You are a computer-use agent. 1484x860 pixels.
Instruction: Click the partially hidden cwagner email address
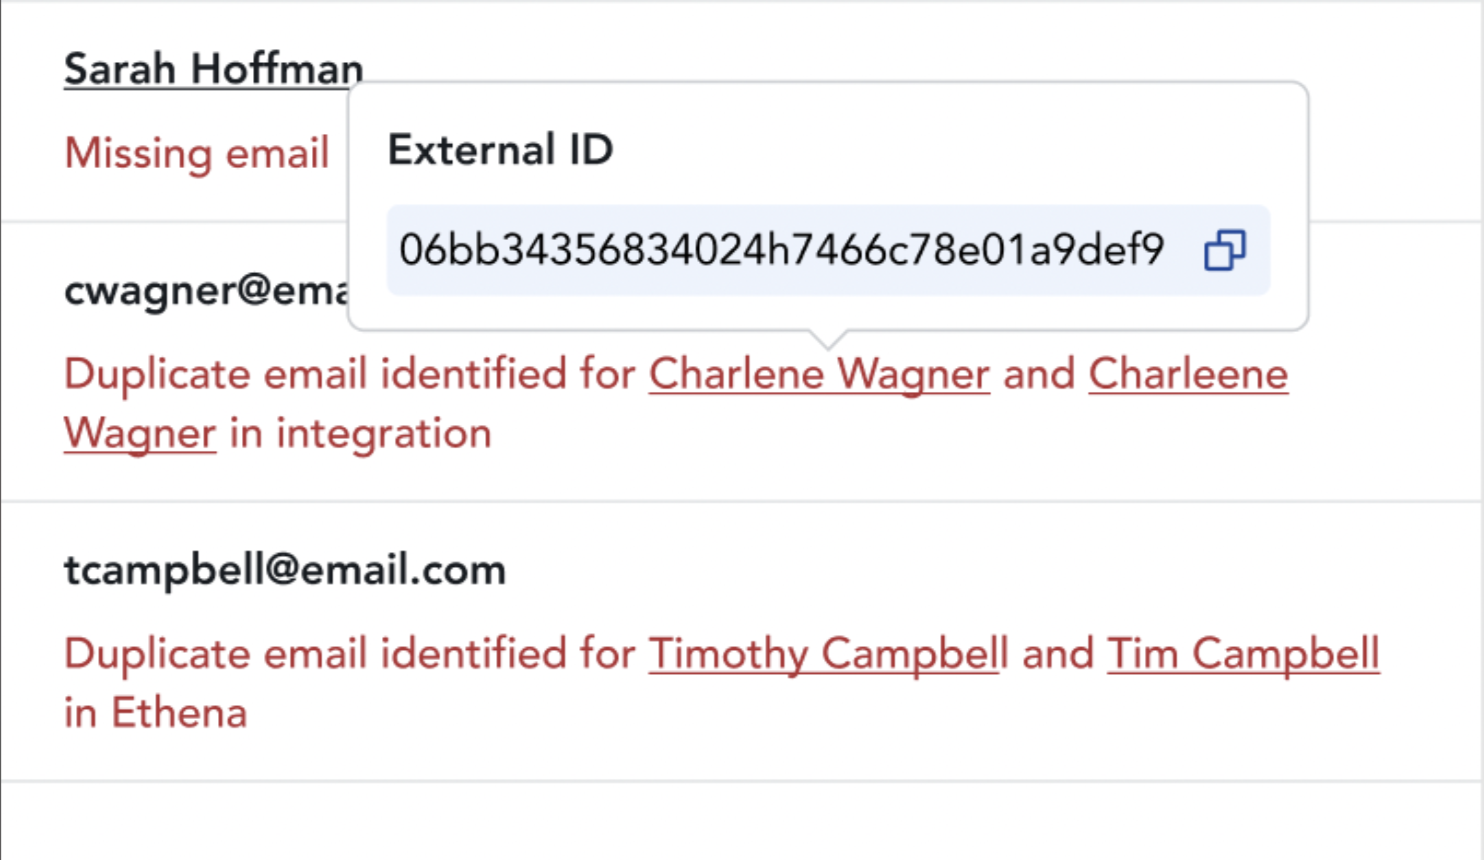pos(206,290)
